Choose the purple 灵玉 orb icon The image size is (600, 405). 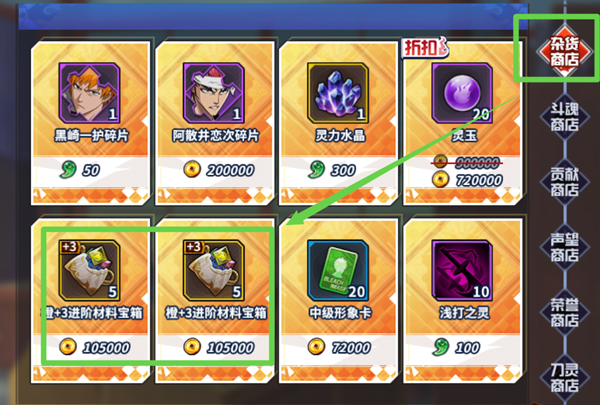pos(462,93)
